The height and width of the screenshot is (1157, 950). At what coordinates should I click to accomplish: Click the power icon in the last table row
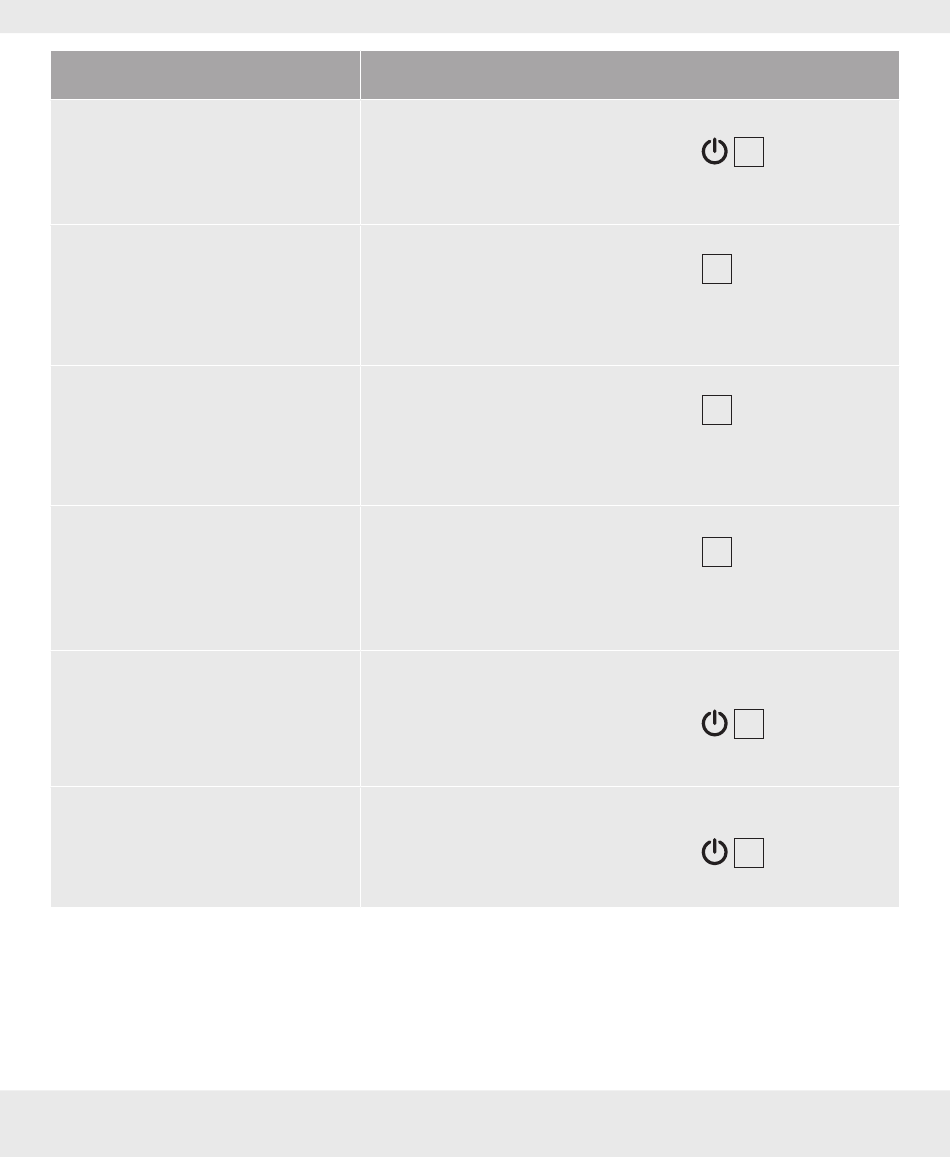(714, 852)
